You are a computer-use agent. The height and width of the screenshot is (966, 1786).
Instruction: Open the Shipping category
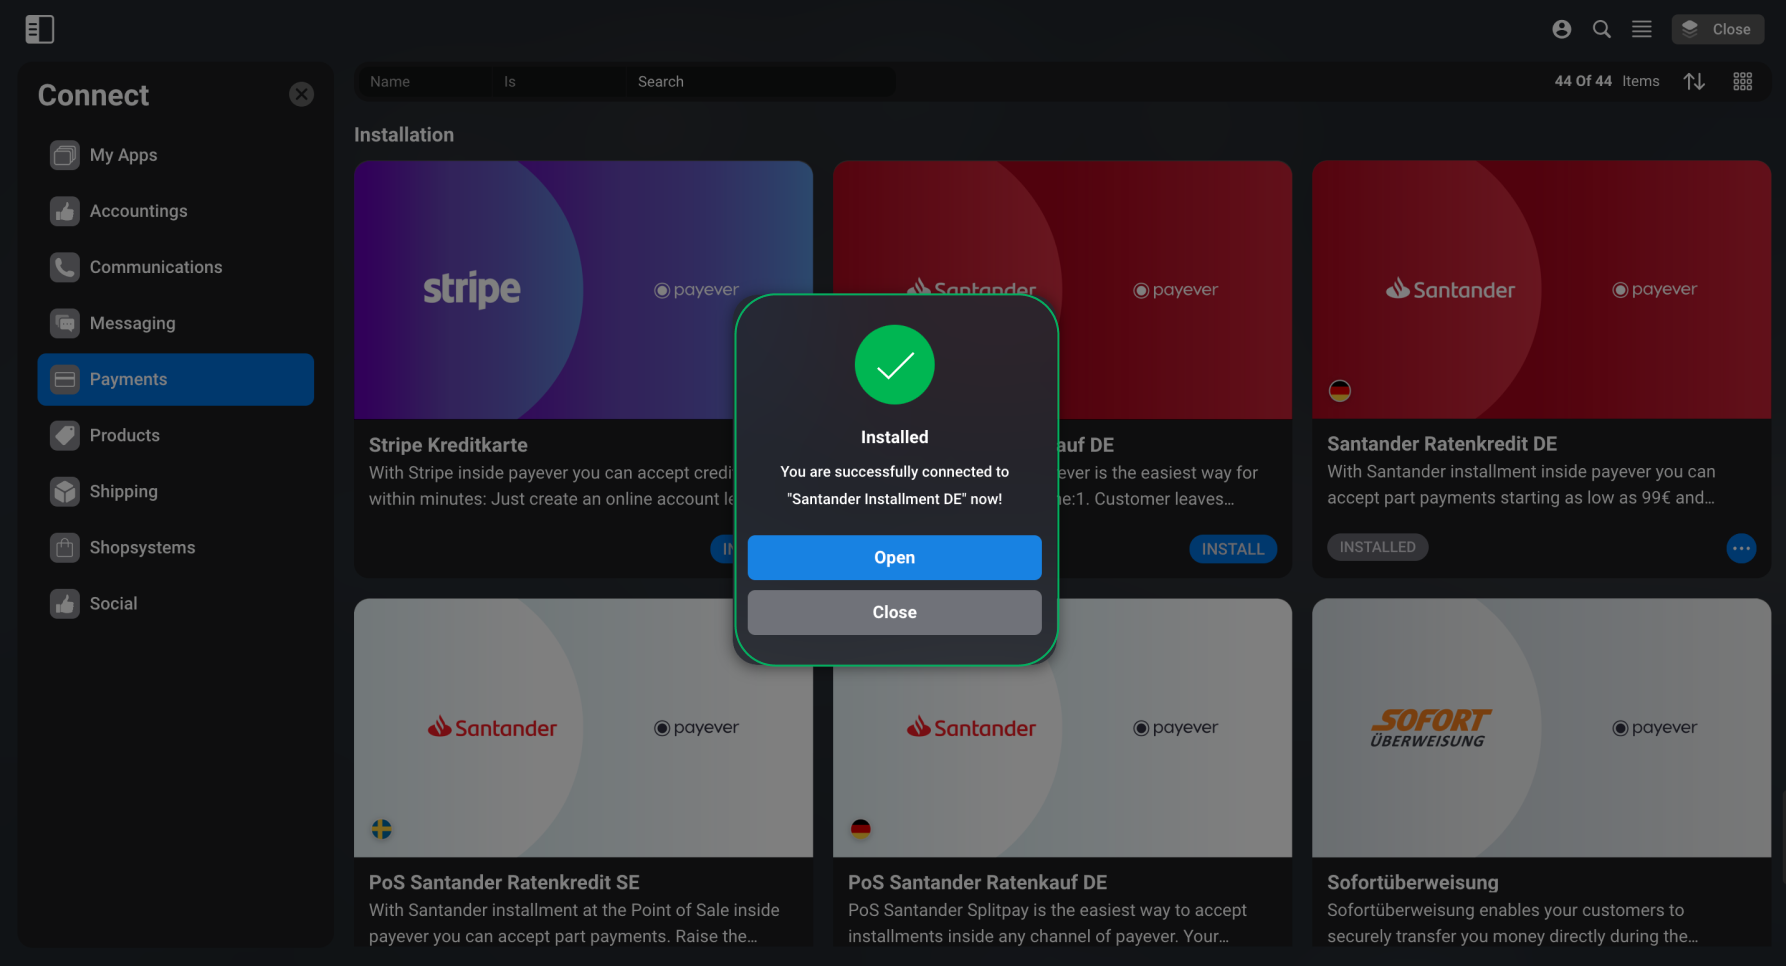tap(176, 491)
